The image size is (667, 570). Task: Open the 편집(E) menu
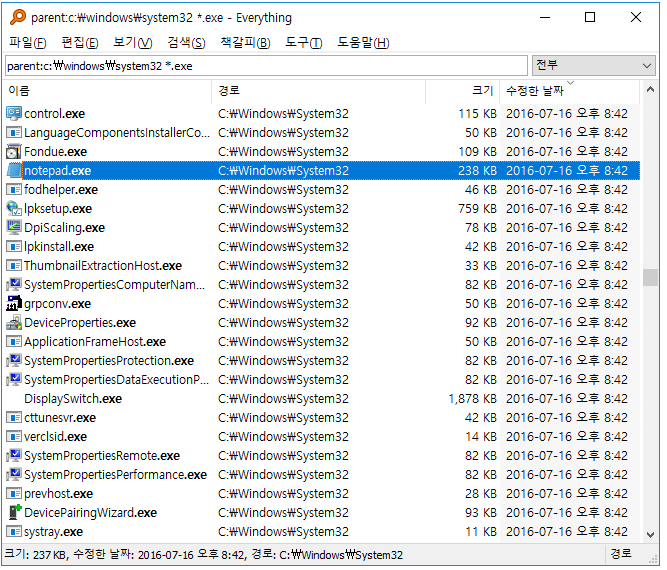click(x=80, y=43)
